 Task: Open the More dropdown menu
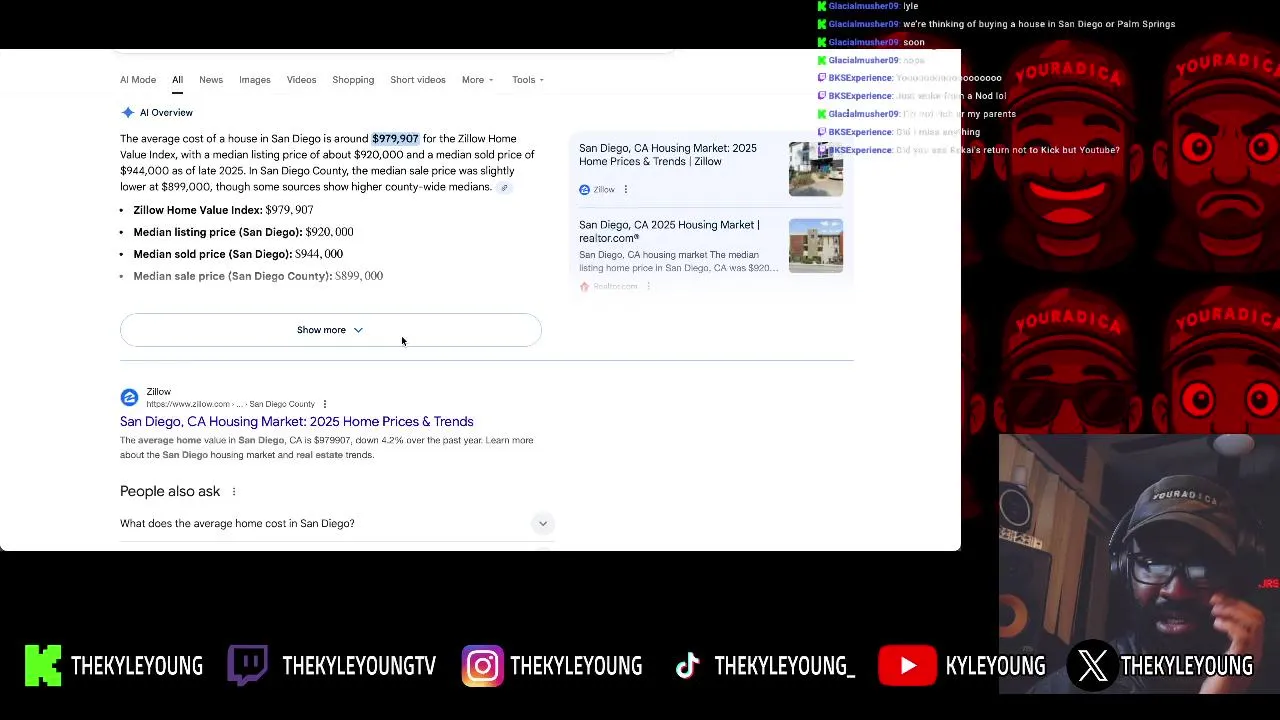tap(478, 80)
